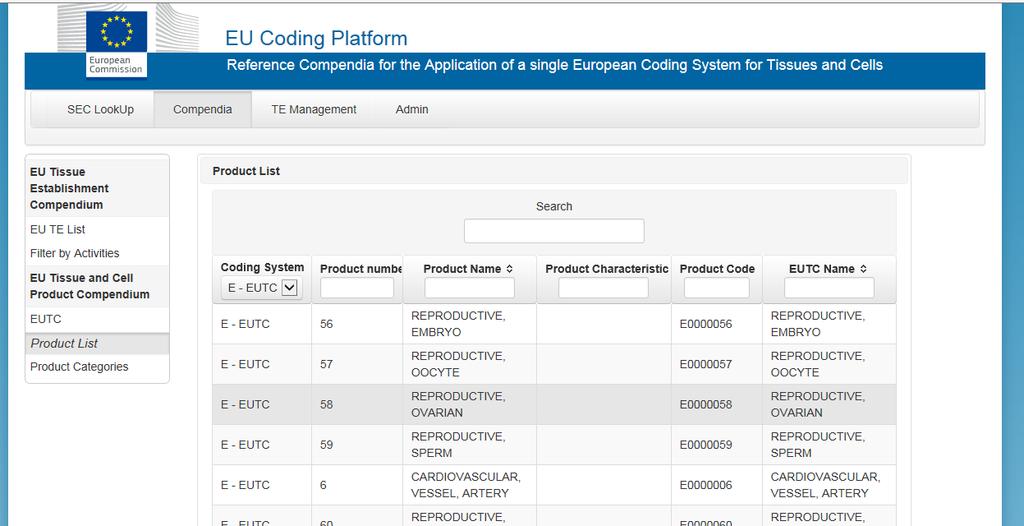Click product number 58 cell
Screen dimensions: 1024x526
pos(357,404)
